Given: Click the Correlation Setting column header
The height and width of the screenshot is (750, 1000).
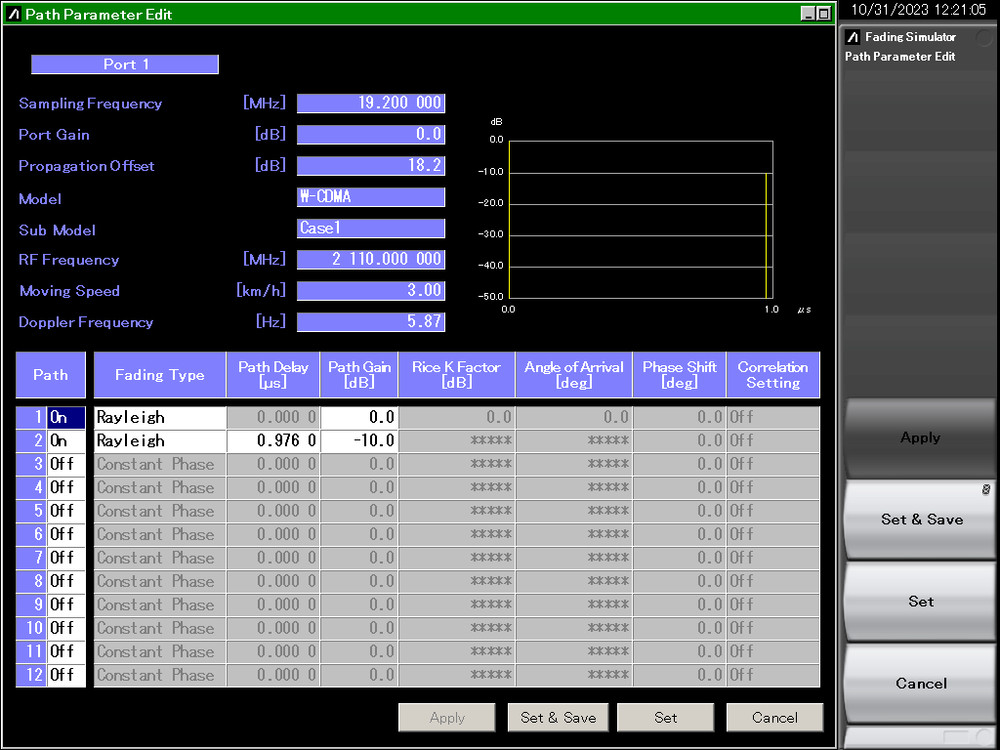Looking at the screenshot, I should [773, 375].
